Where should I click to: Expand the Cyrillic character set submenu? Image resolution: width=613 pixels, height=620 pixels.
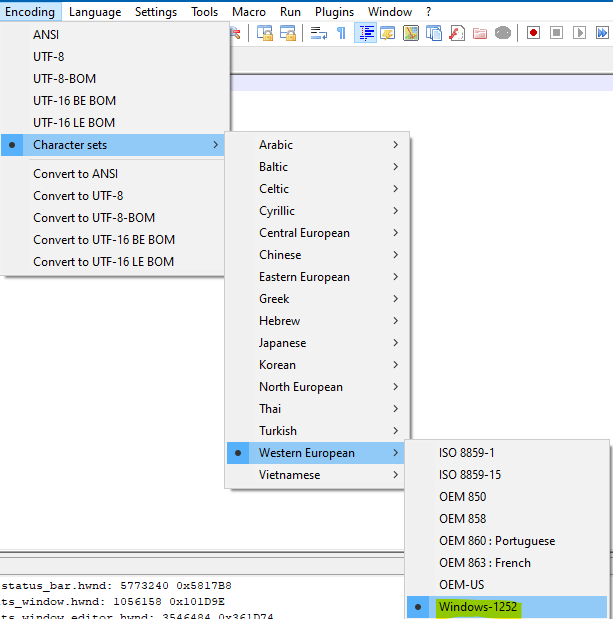click(x=317, y=211)
